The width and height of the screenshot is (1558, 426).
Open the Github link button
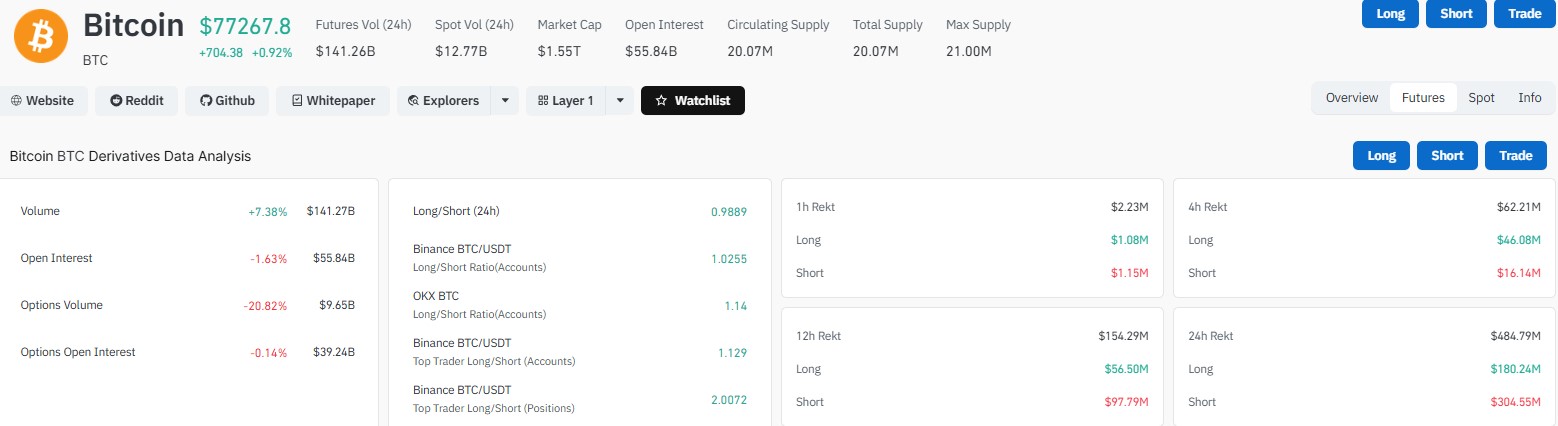coord(227,101)
